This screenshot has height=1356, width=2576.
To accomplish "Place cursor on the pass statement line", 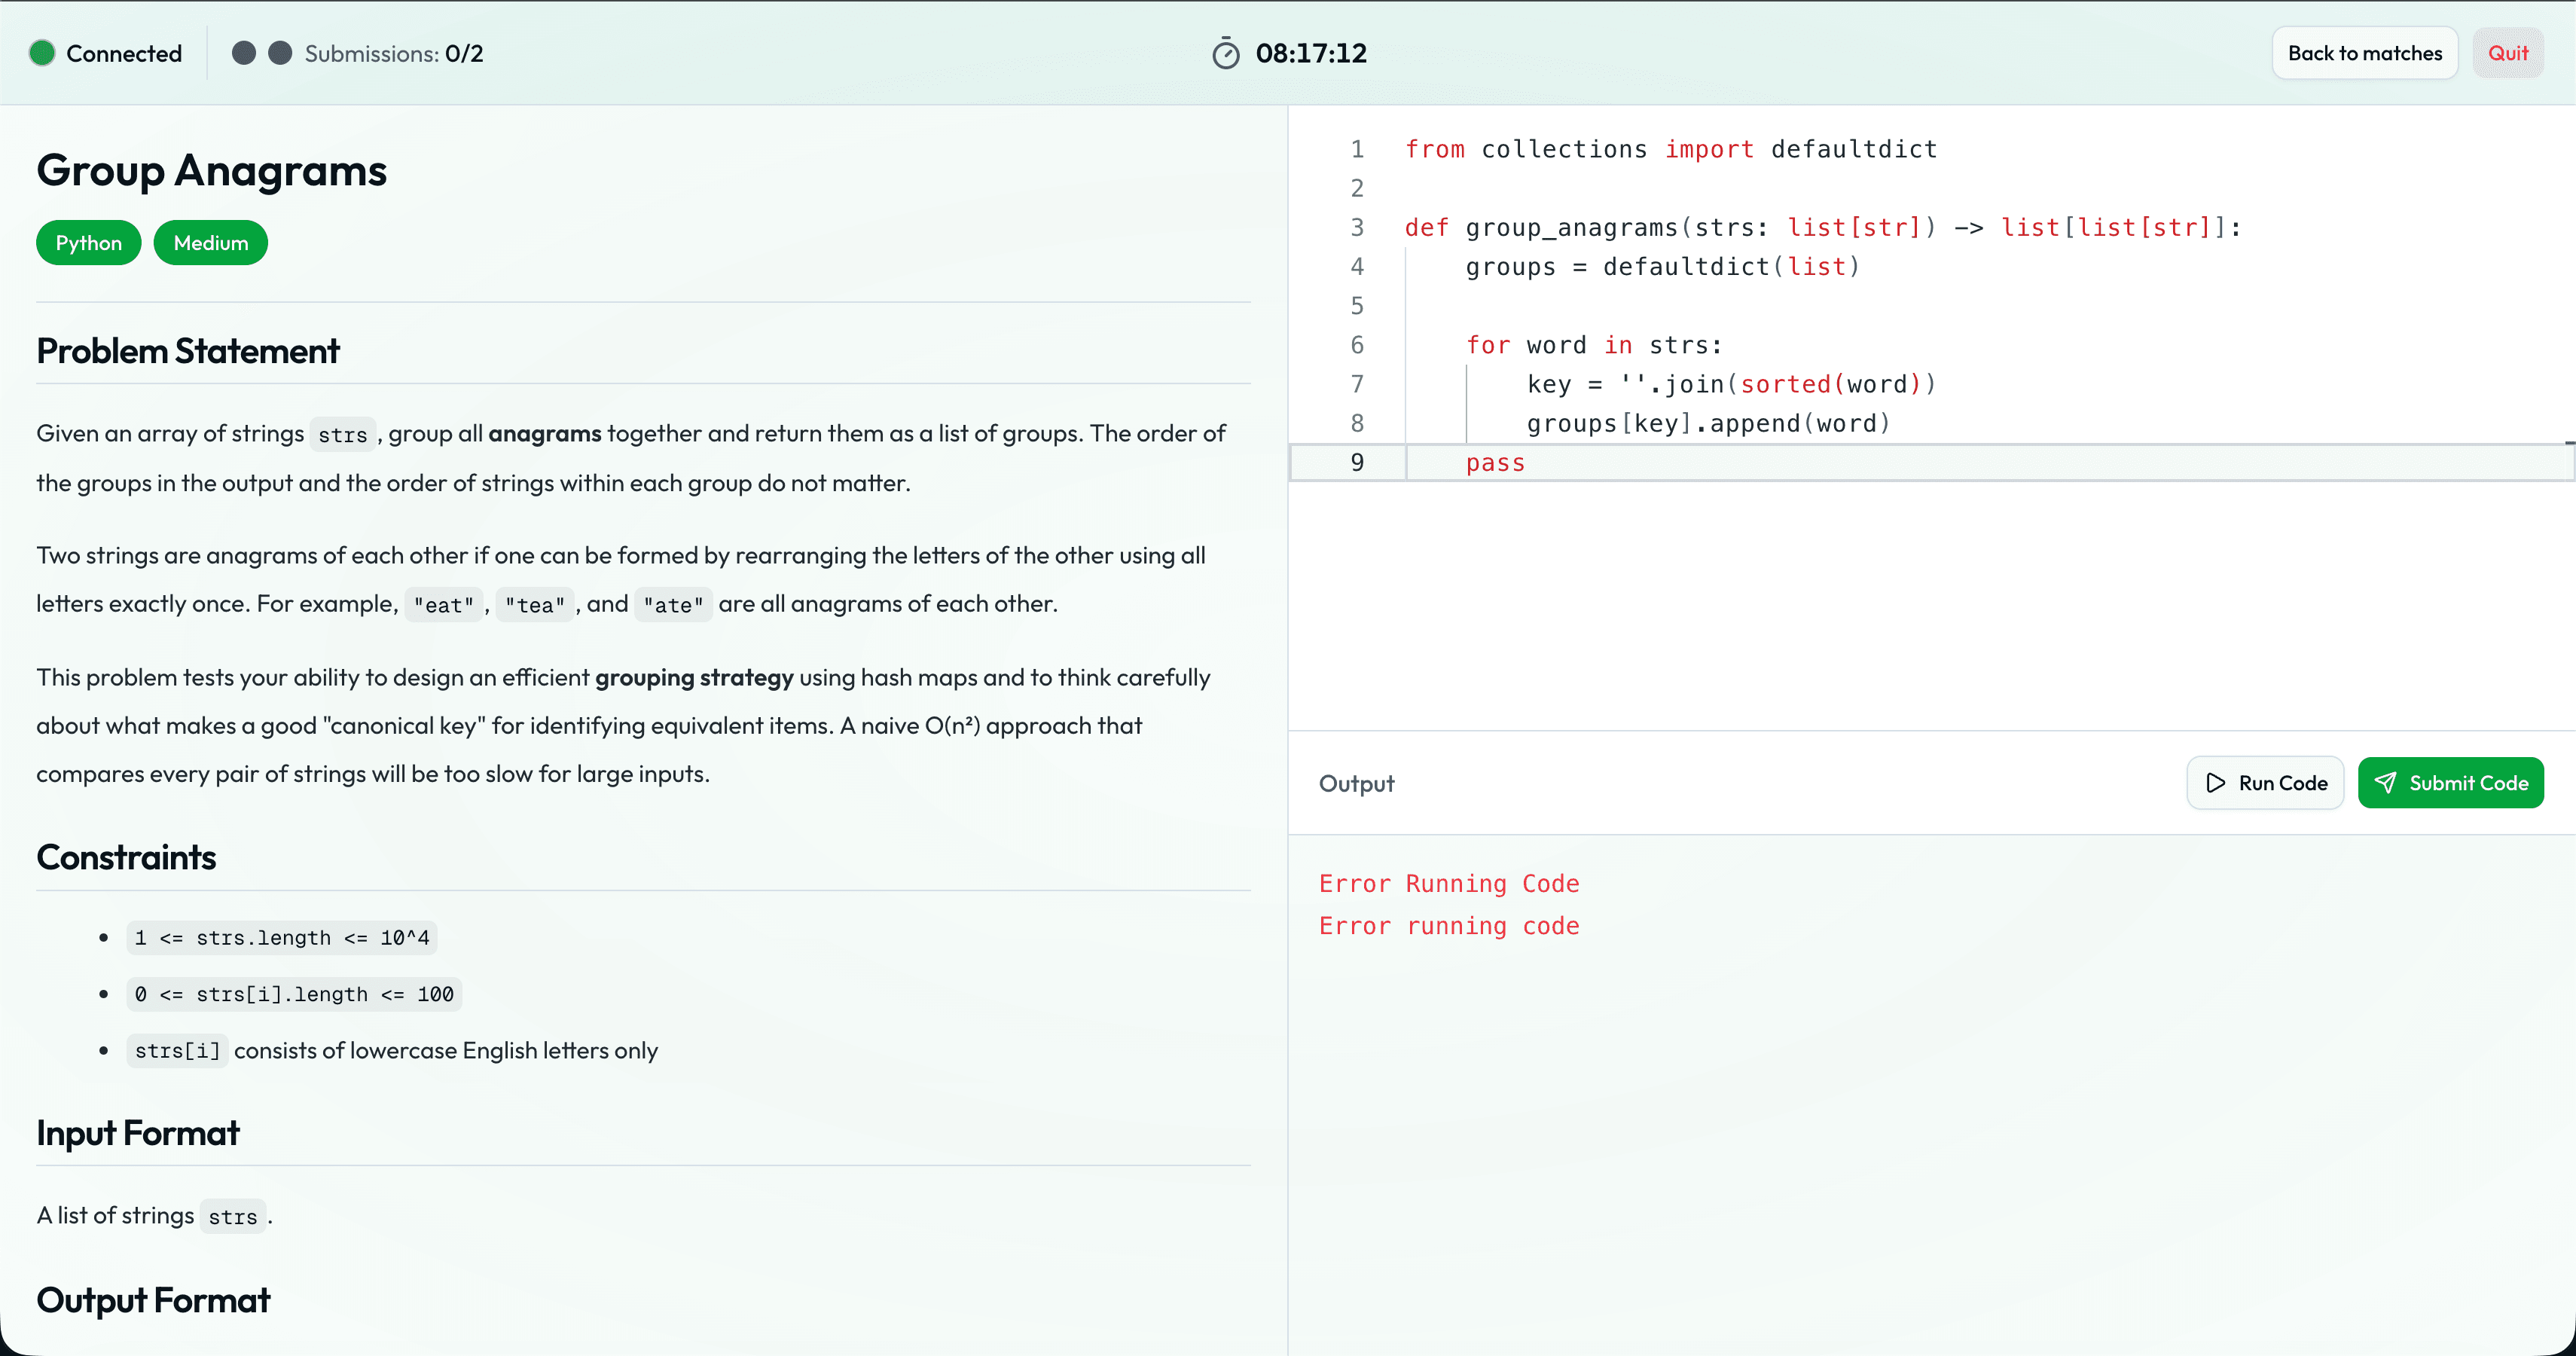I will pos(1495,463).
